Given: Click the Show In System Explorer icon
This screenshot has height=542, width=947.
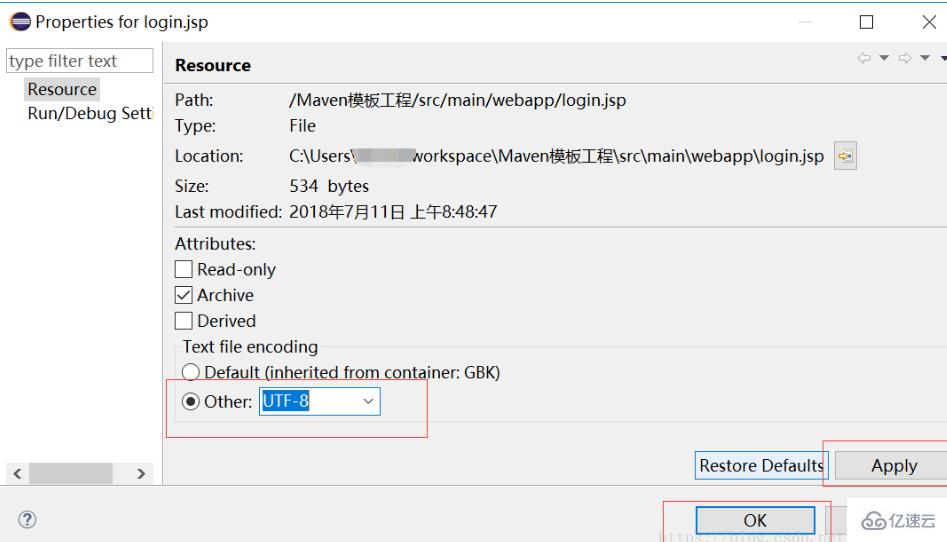Looking at the screenshot, I should [x=845, y=156].
